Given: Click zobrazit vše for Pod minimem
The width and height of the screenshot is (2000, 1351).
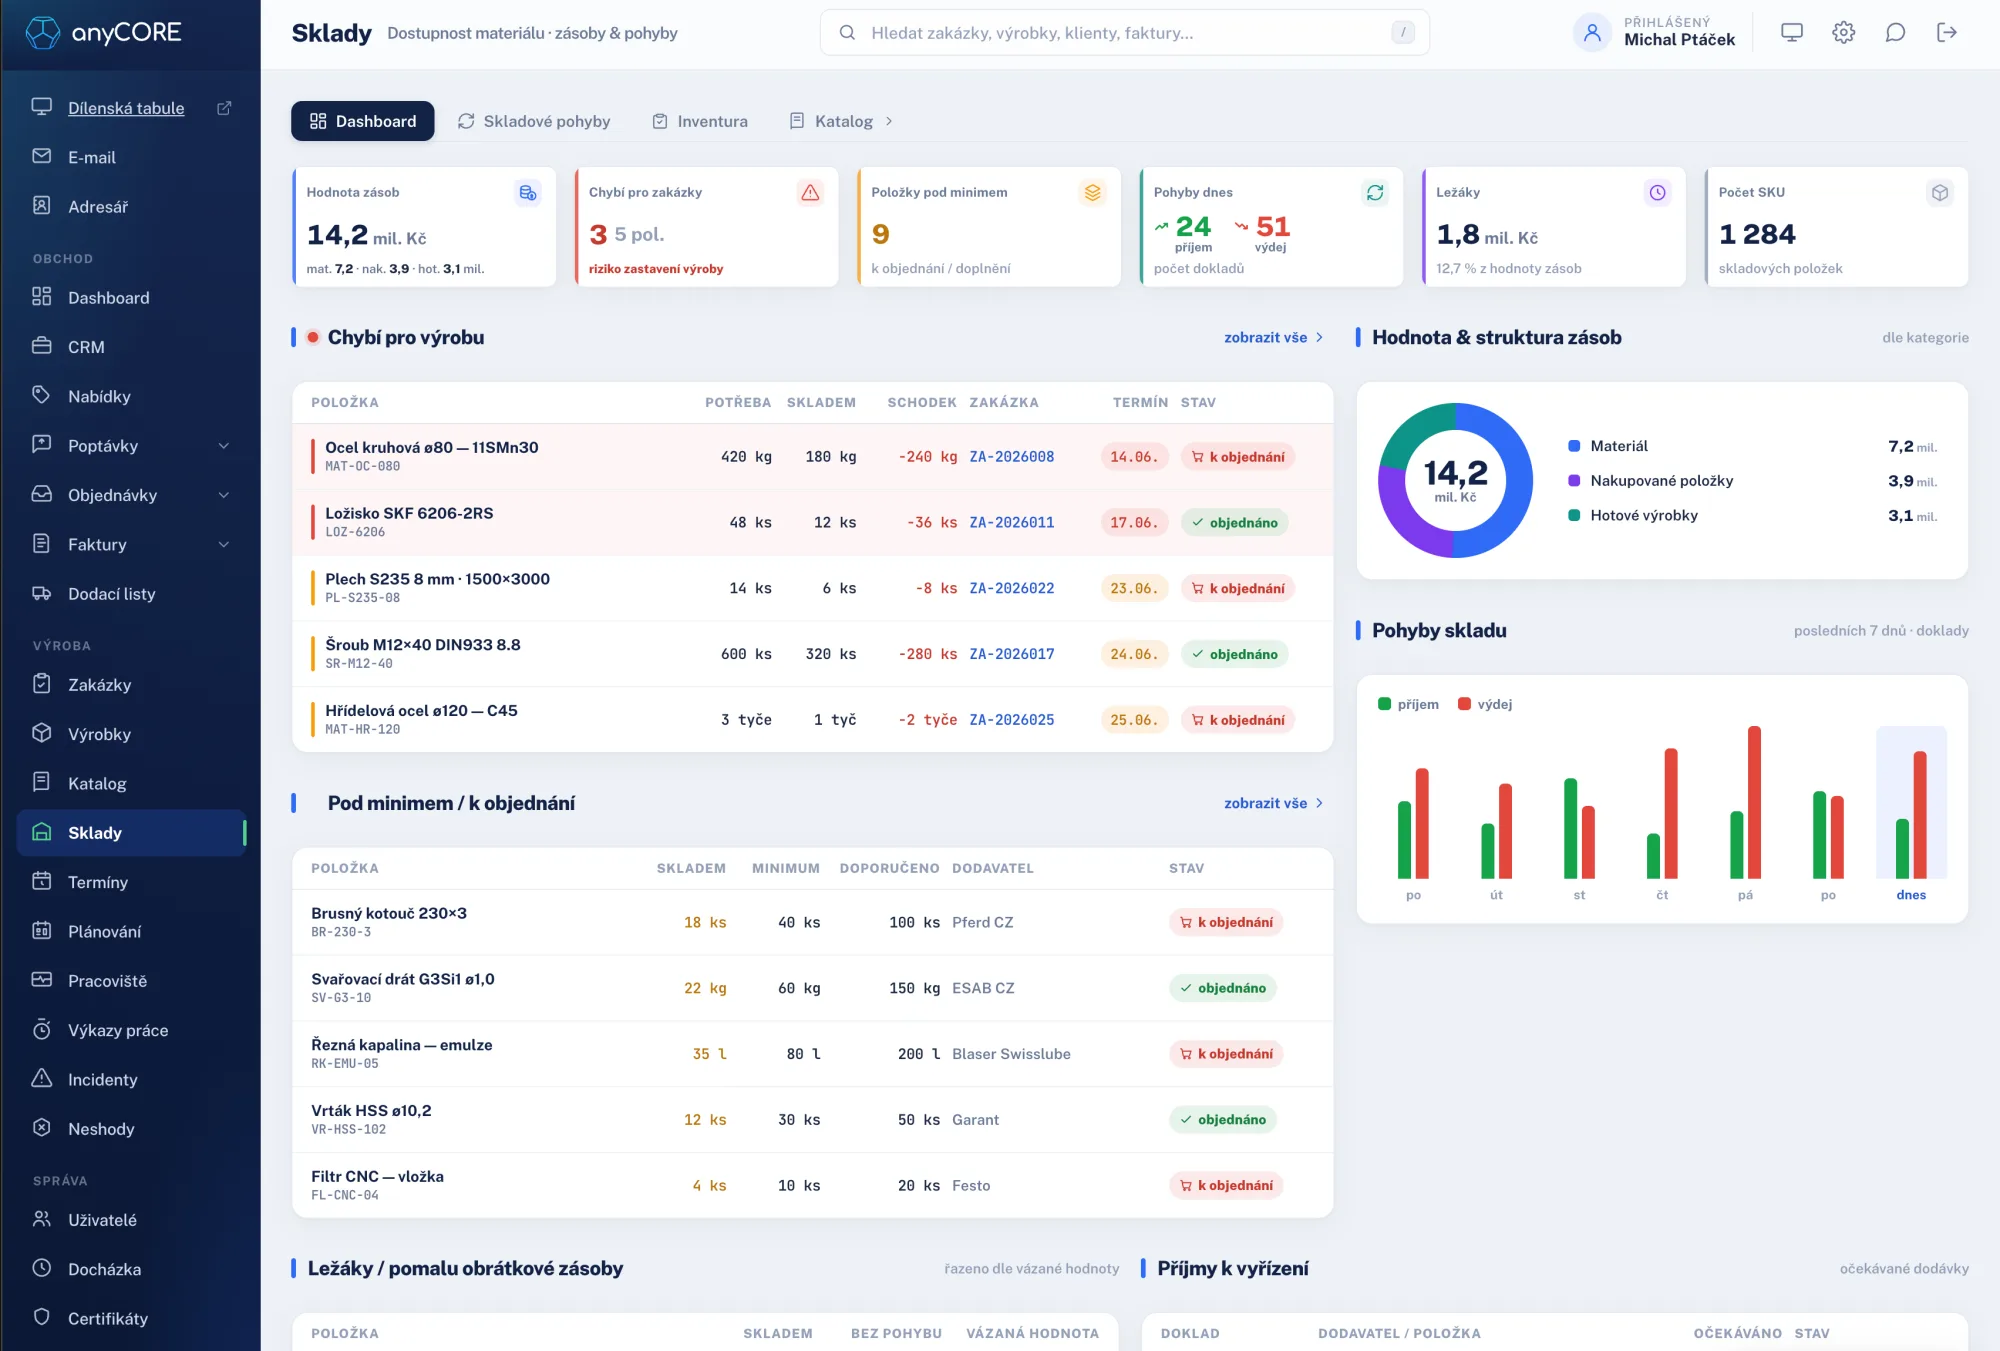Looking at the screenshot, I should tap(1274, 803).
